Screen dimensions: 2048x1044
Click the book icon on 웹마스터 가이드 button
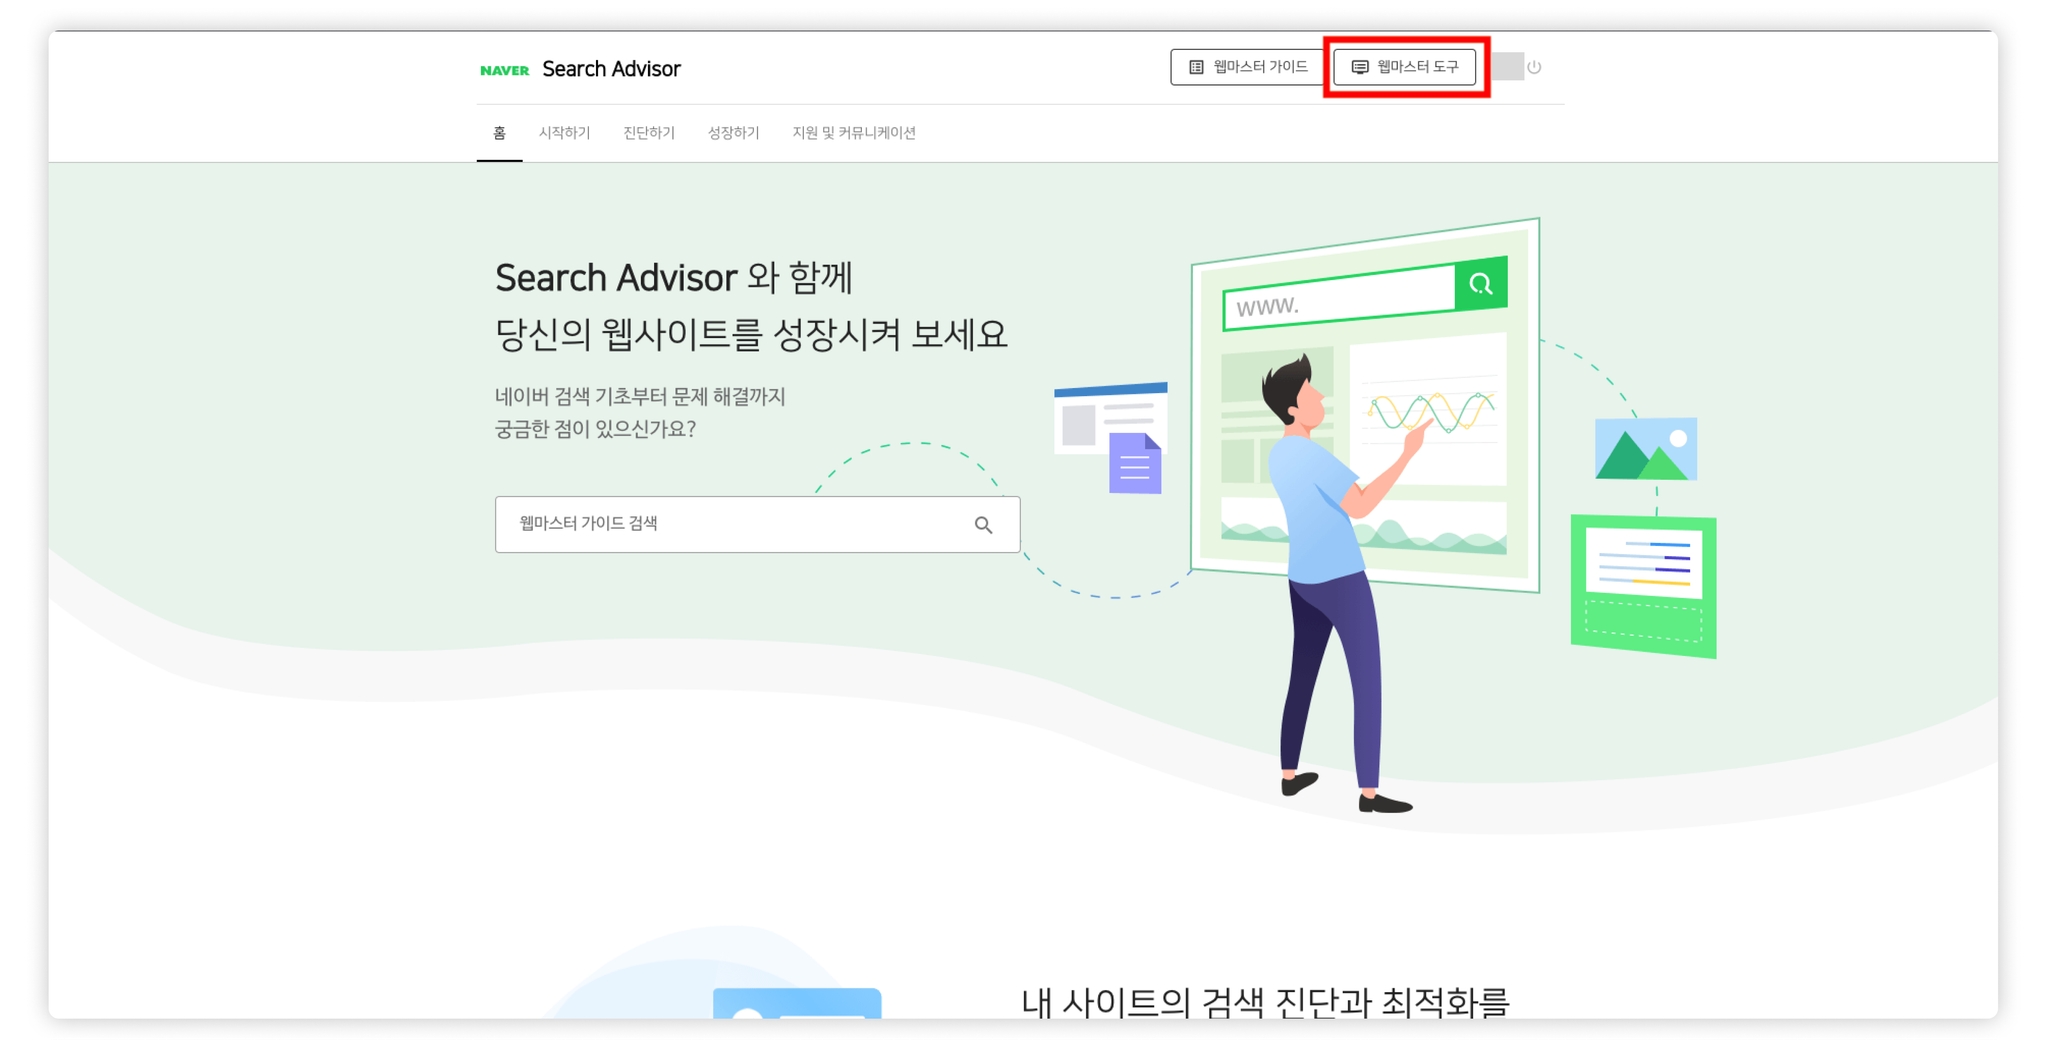click(1196, 67)
